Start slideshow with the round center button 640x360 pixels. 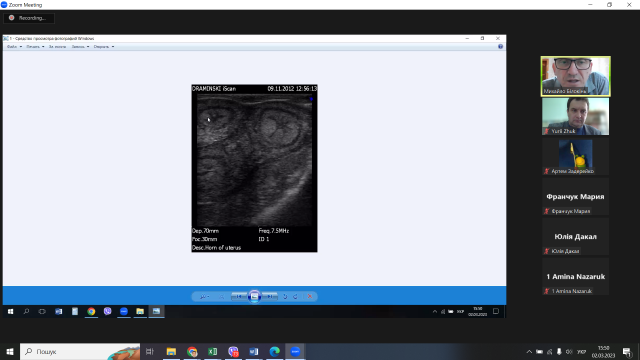[x=254, y=297]
